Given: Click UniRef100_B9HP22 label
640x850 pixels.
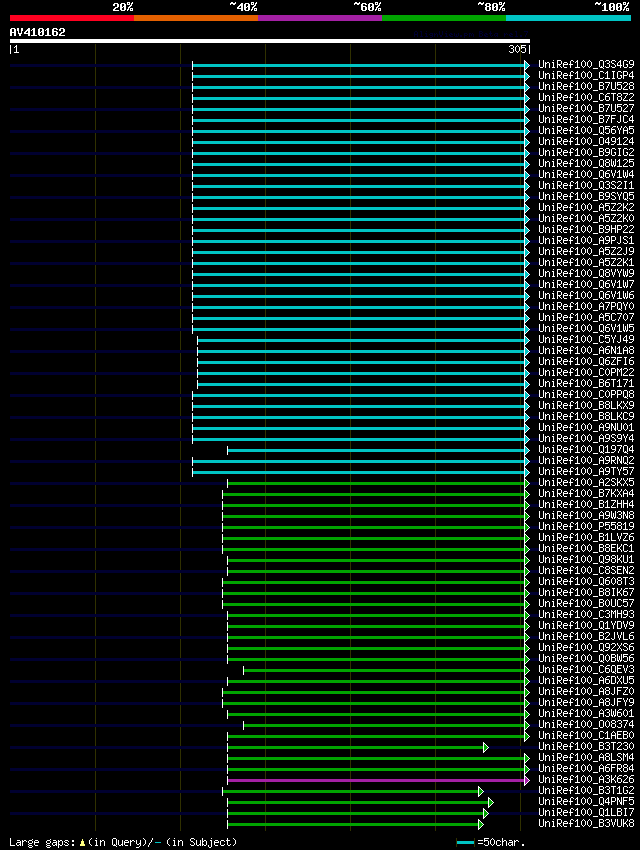Looking at the screenshot, I should click(586, 229).
